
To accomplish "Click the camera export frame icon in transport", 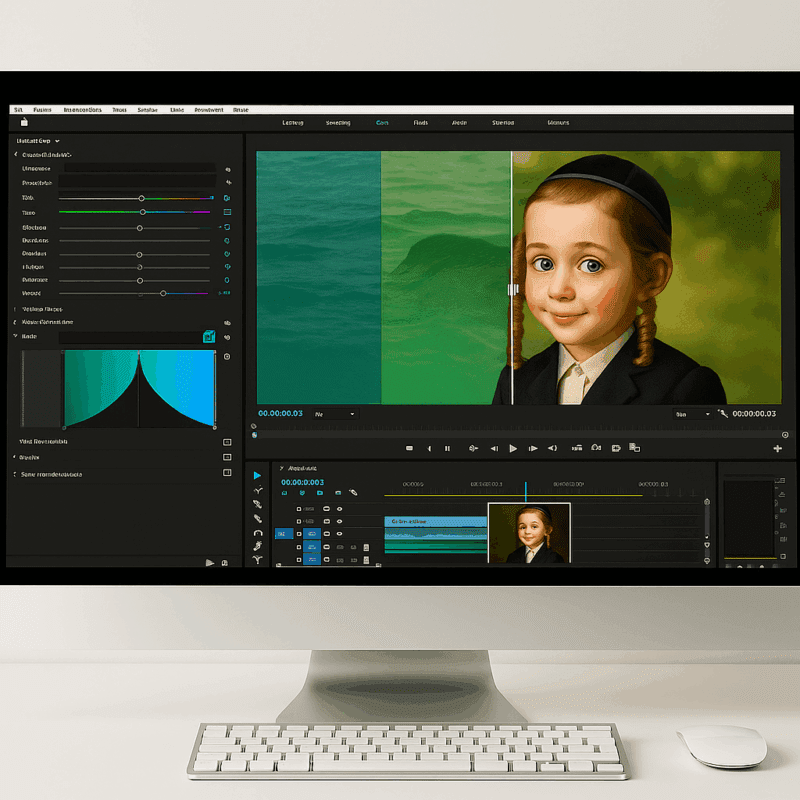I will [596, 449].
